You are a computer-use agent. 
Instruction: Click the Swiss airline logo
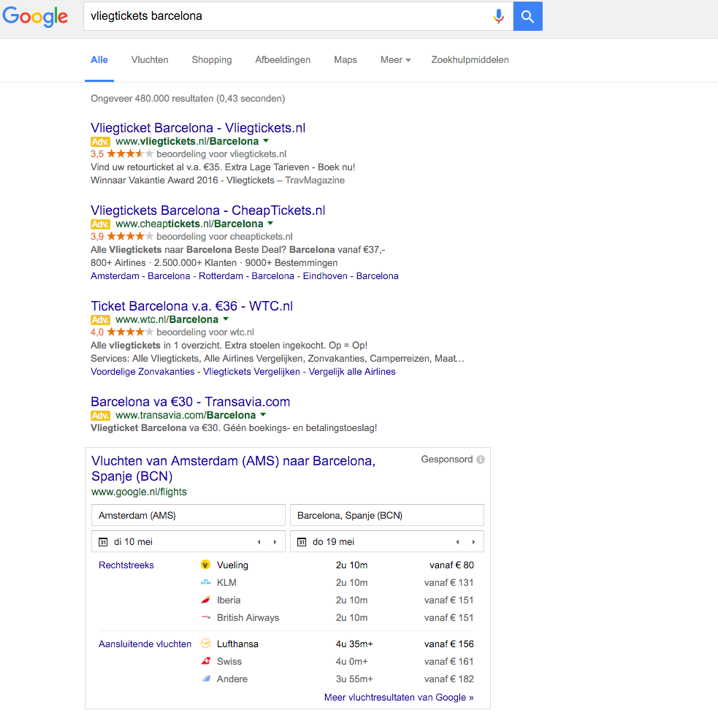pos(206,661)
